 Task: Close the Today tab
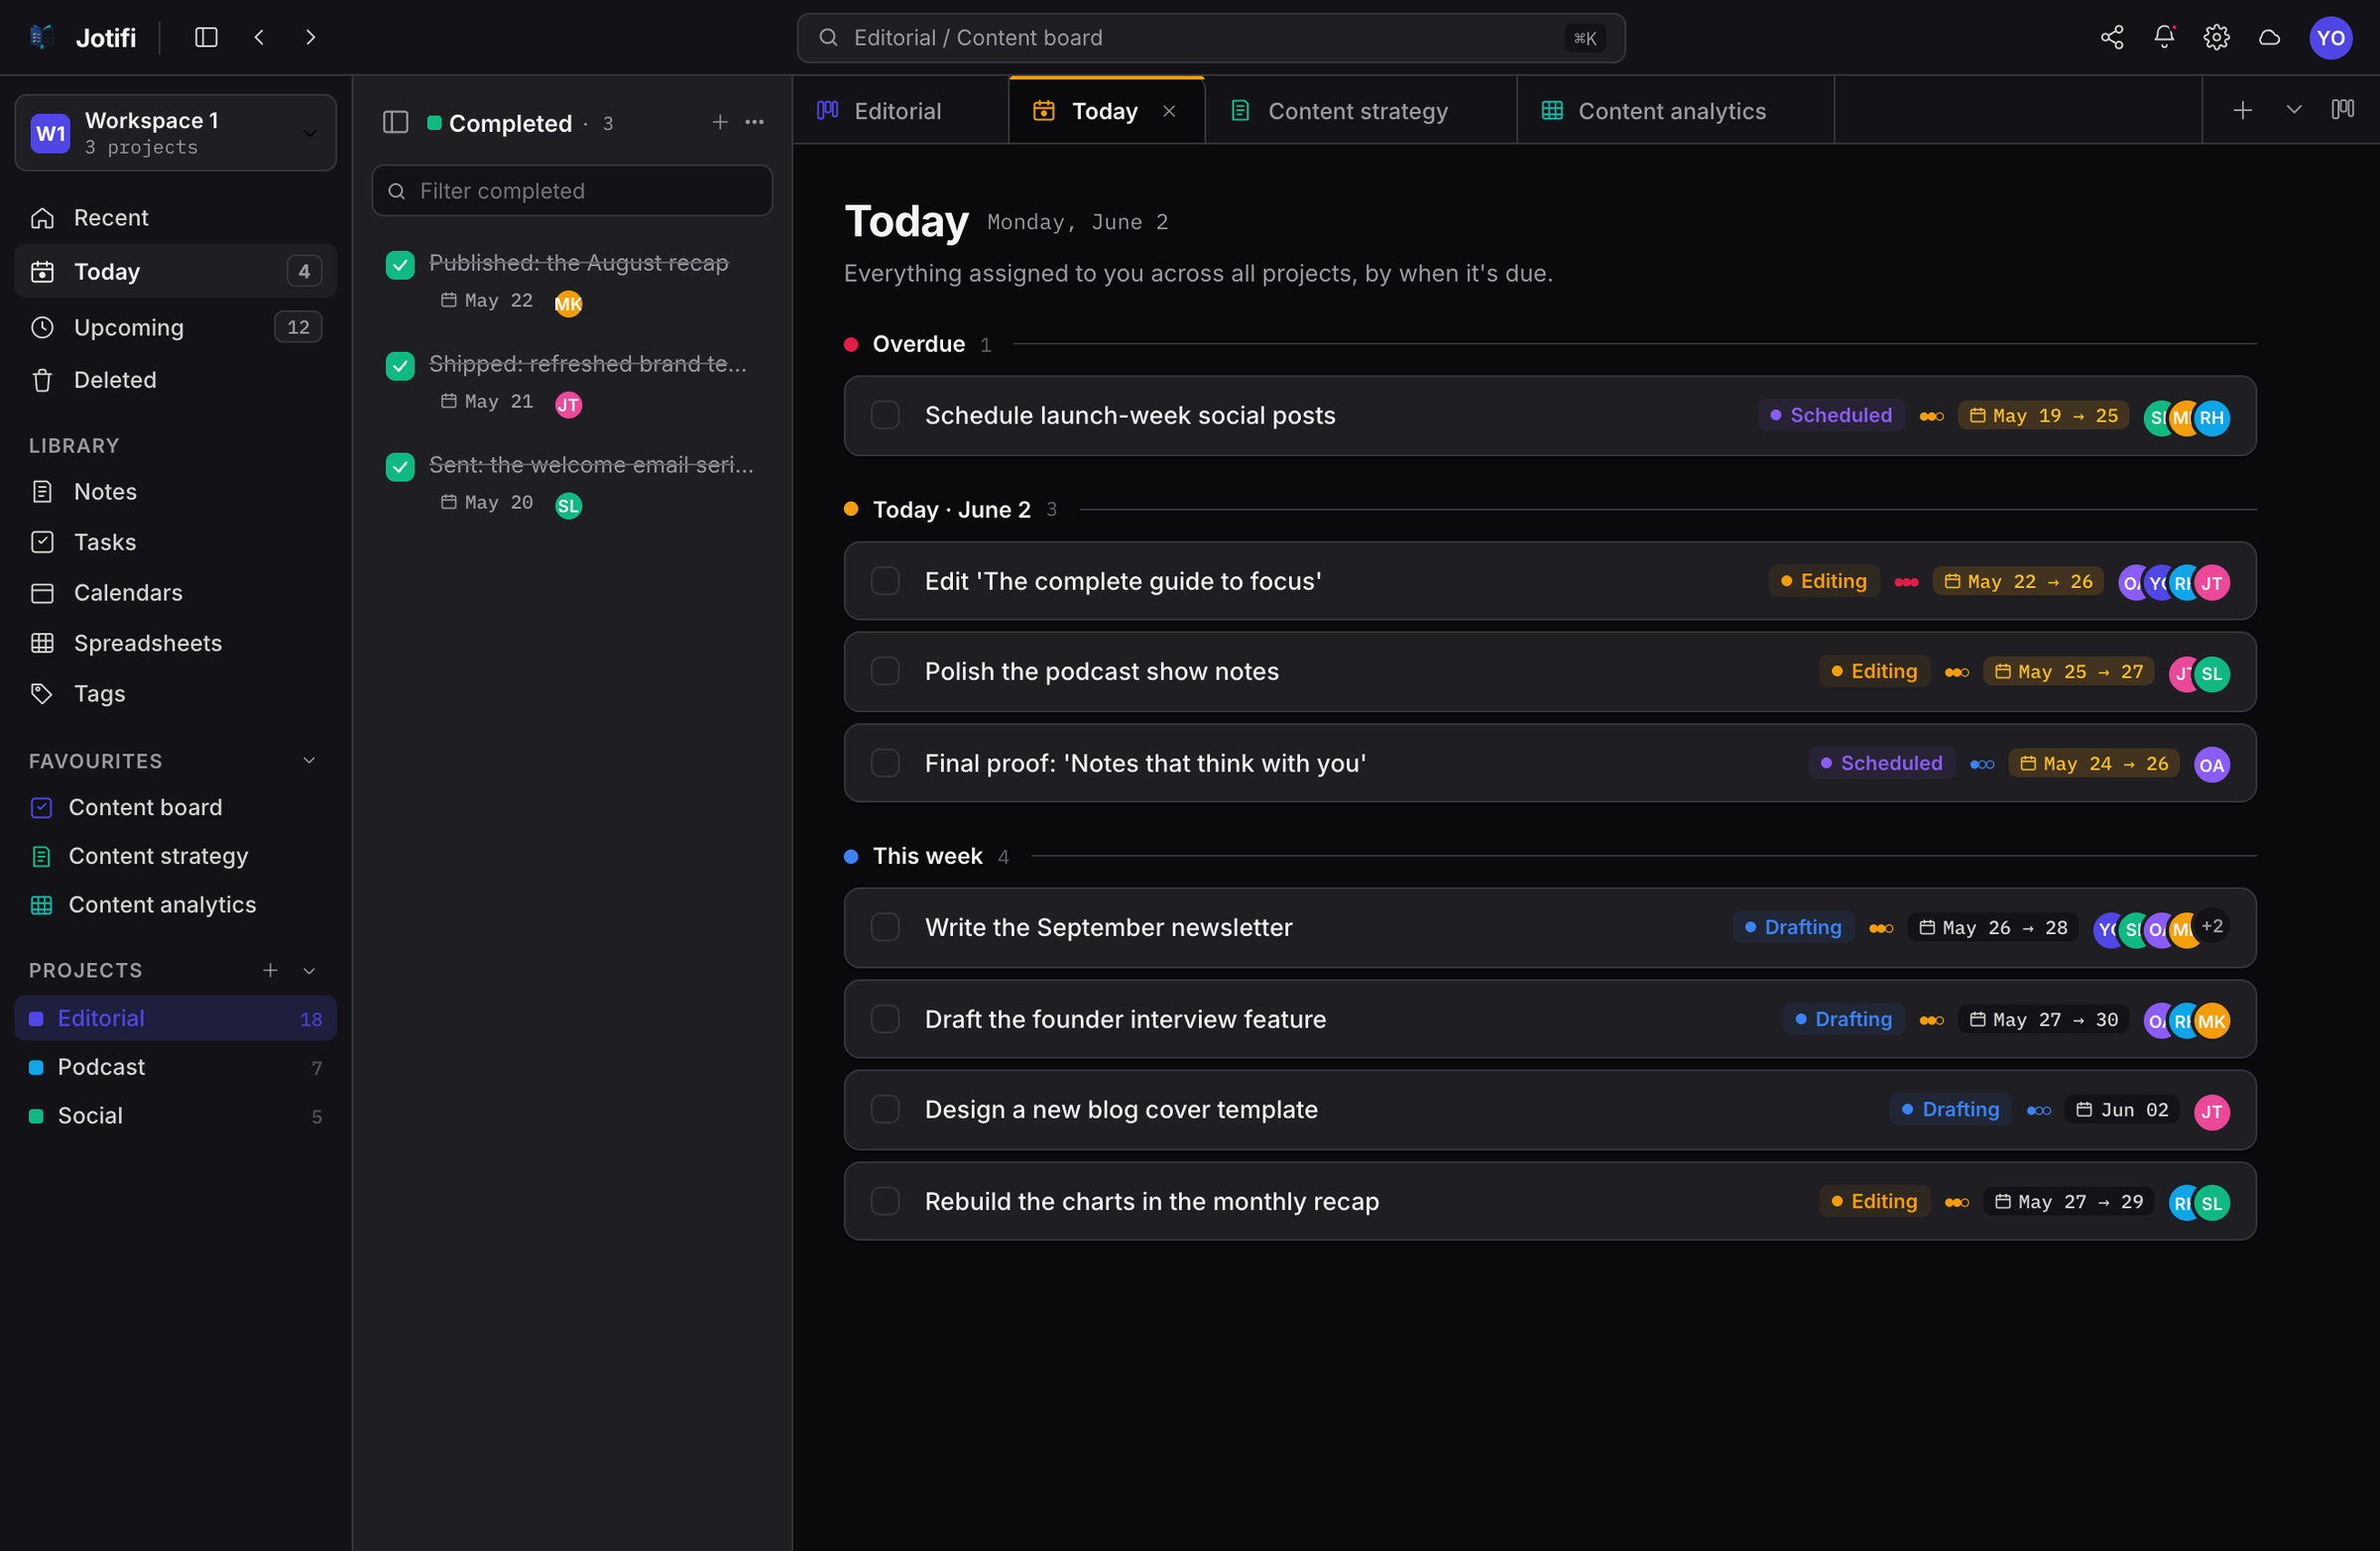click(1169, 111)
